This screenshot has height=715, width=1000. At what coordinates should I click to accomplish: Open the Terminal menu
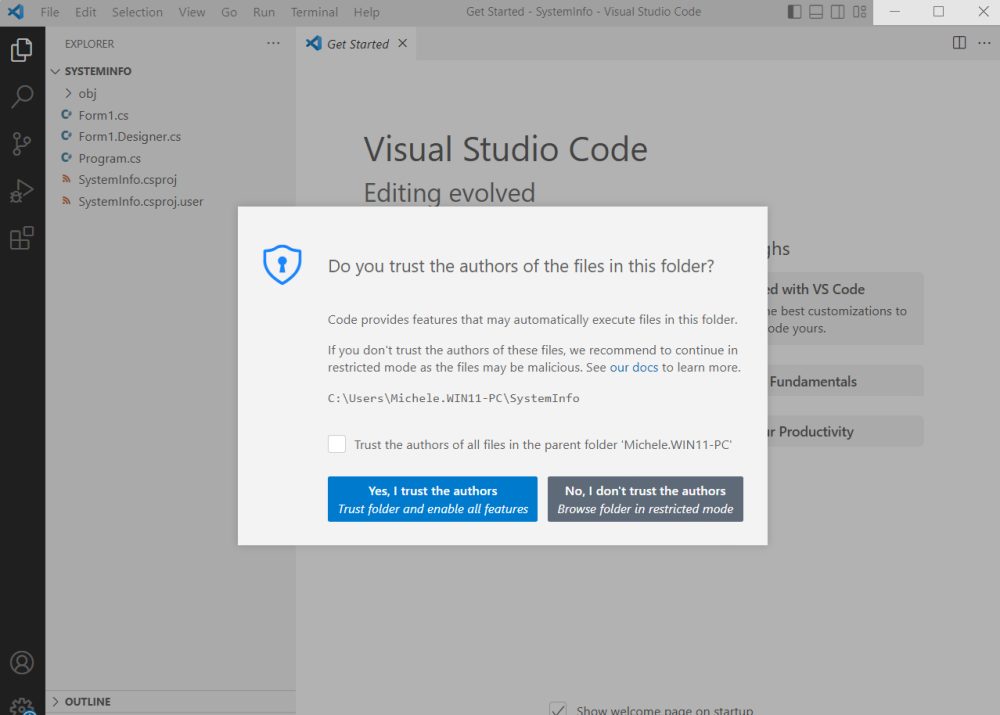314,12
